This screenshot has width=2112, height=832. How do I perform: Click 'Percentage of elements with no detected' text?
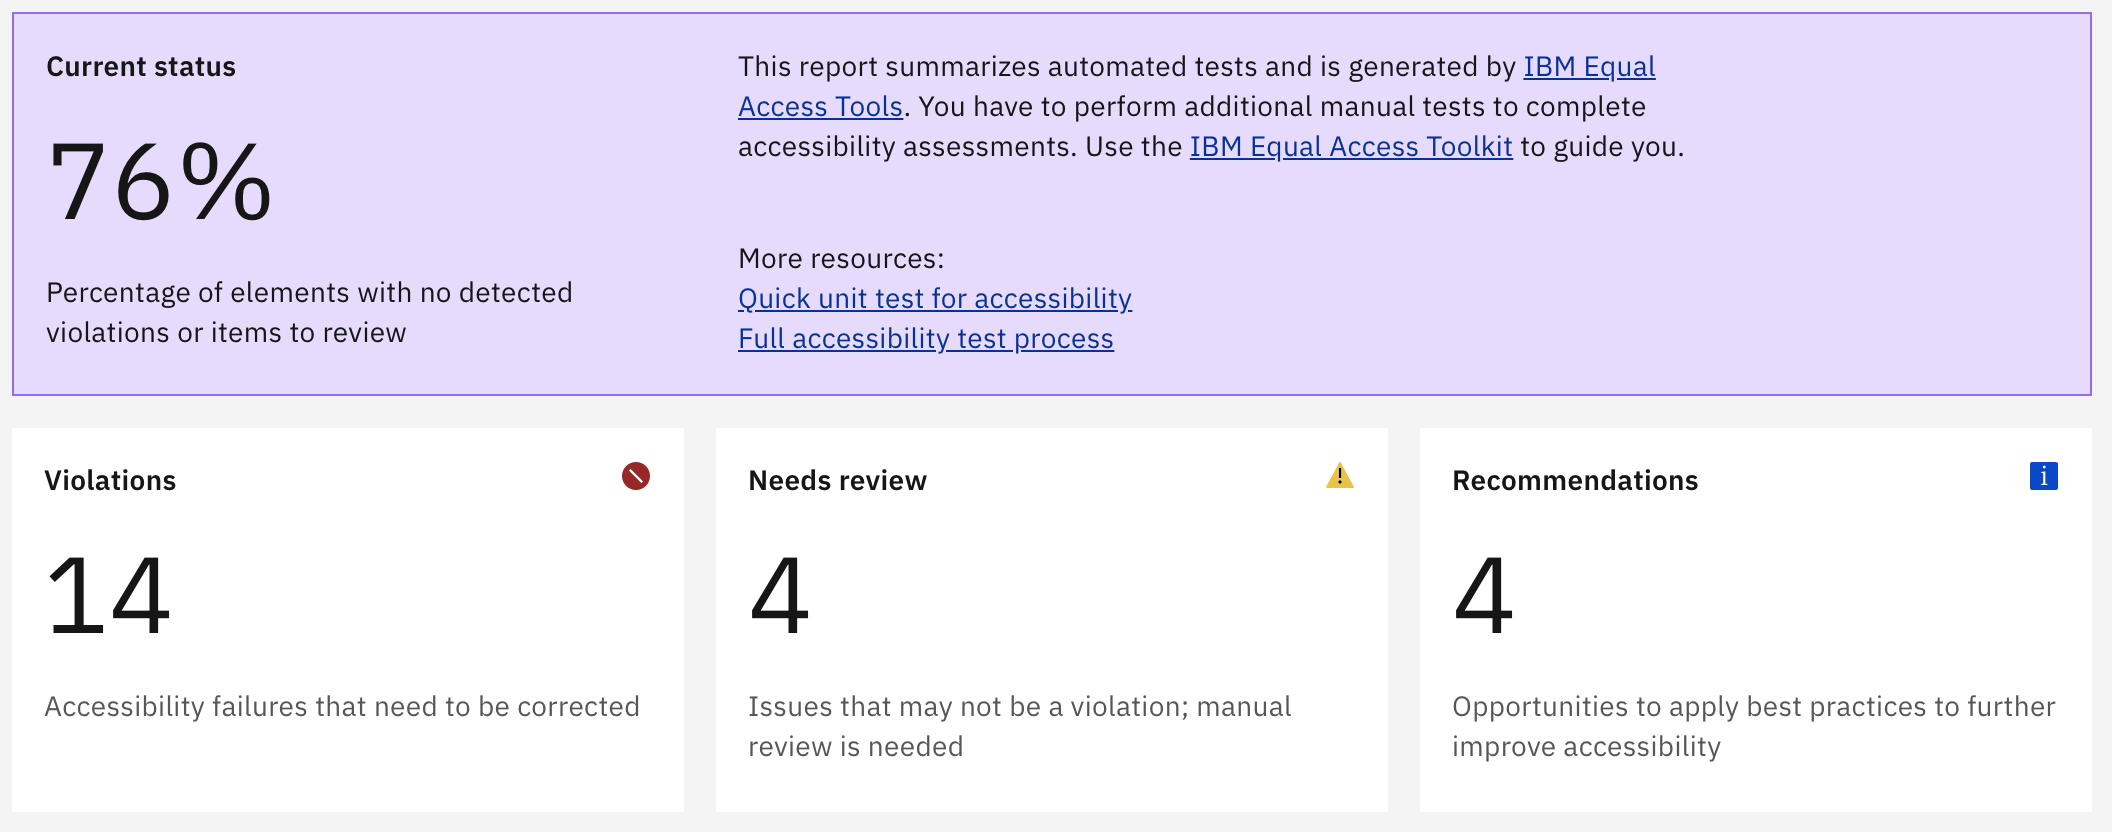(309, 293)
